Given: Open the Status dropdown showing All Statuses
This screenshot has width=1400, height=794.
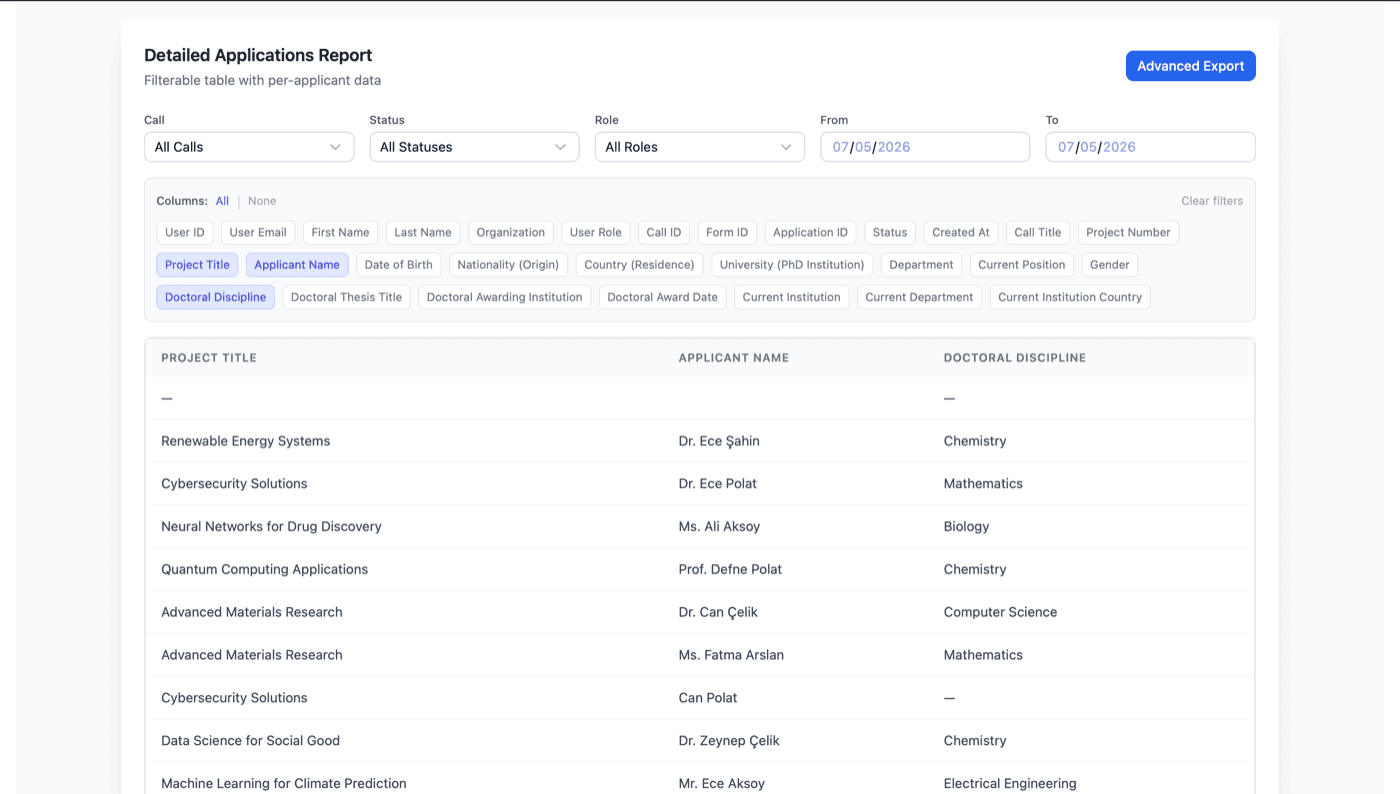Looking at the screenshot, I should tap(474, 147).
